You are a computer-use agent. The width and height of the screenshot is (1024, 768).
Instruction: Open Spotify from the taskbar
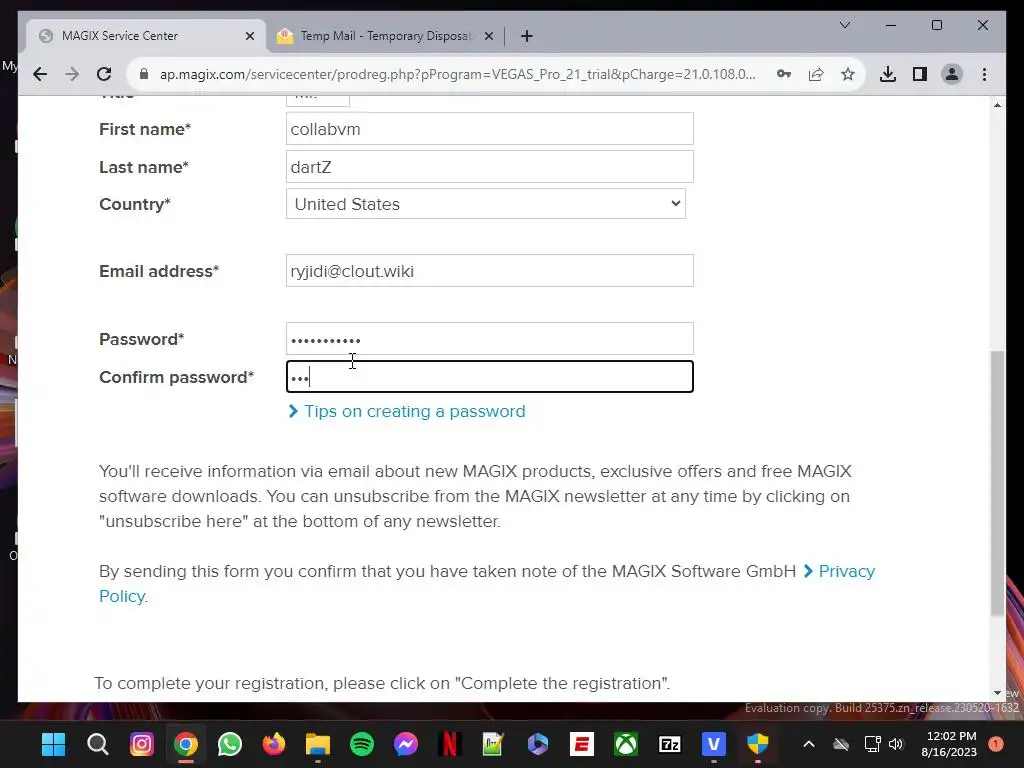pyautogui.click(x=362, y=744)
